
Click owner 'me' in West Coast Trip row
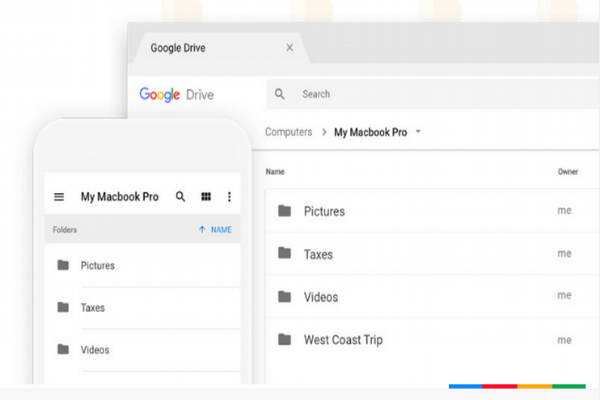click(x=564, y=340)
